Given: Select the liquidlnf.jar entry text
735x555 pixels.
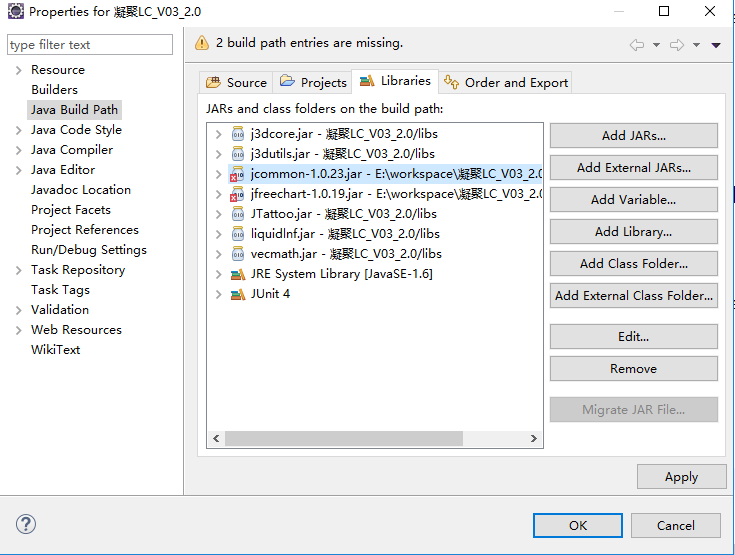Looking at the screenshot, I should pyautogui.click(x=345, y=233).
